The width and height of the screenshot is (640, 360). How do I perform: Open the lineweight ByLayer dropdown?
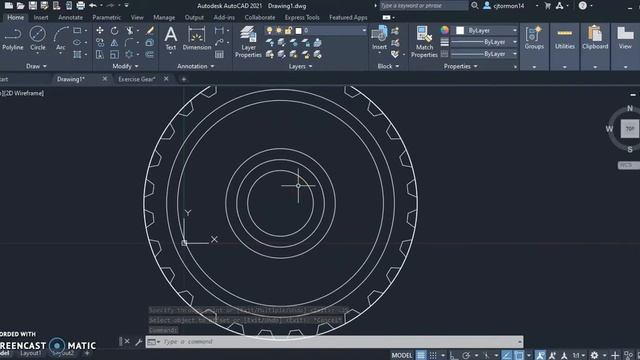tap(484, 42)
